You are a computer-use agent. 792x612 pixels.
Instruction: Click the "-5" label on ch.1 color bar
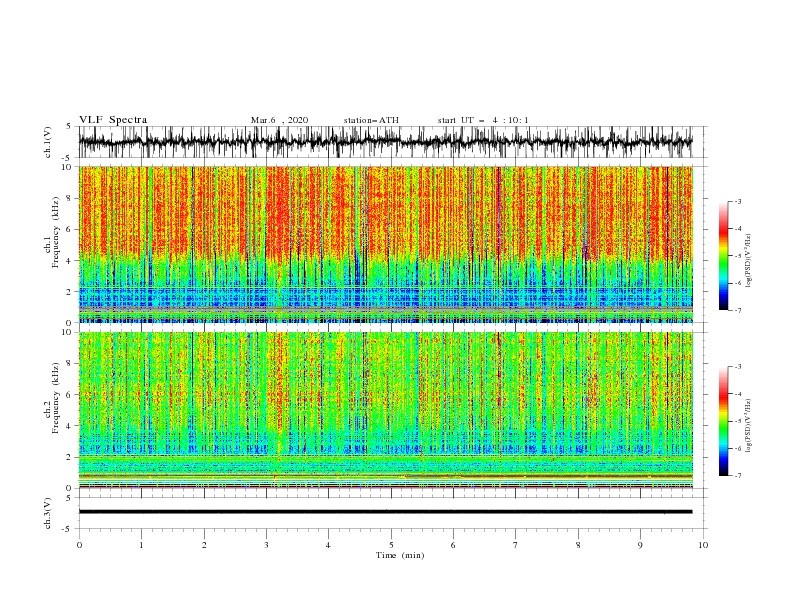(x=737, y=256)
